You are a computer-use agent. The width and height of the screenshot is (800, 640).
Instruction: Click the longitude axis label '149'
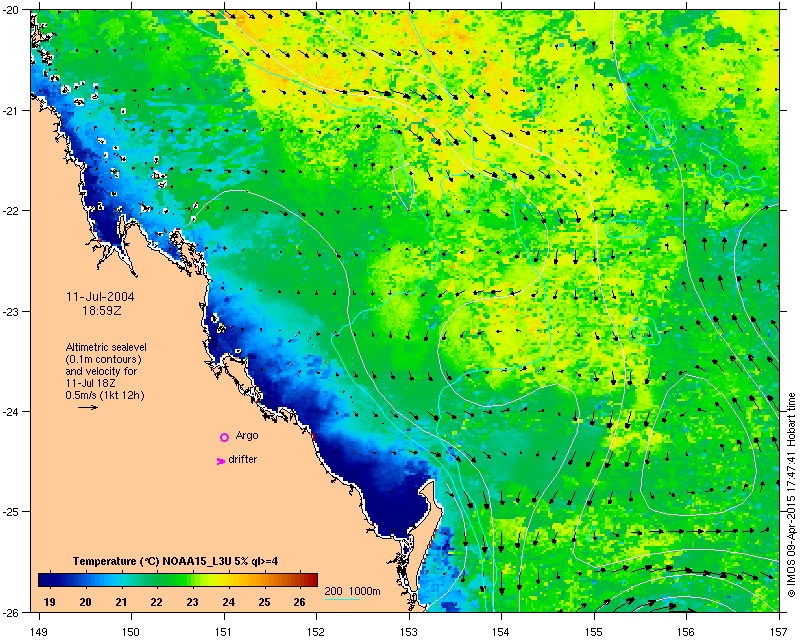pos(39,632)
